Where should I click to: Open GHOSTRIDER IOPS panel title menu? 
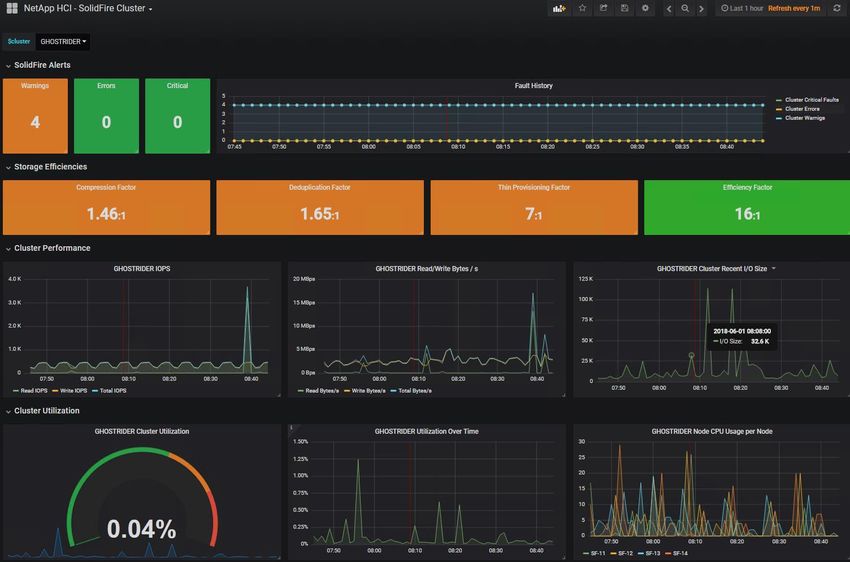tap(141, 269)
